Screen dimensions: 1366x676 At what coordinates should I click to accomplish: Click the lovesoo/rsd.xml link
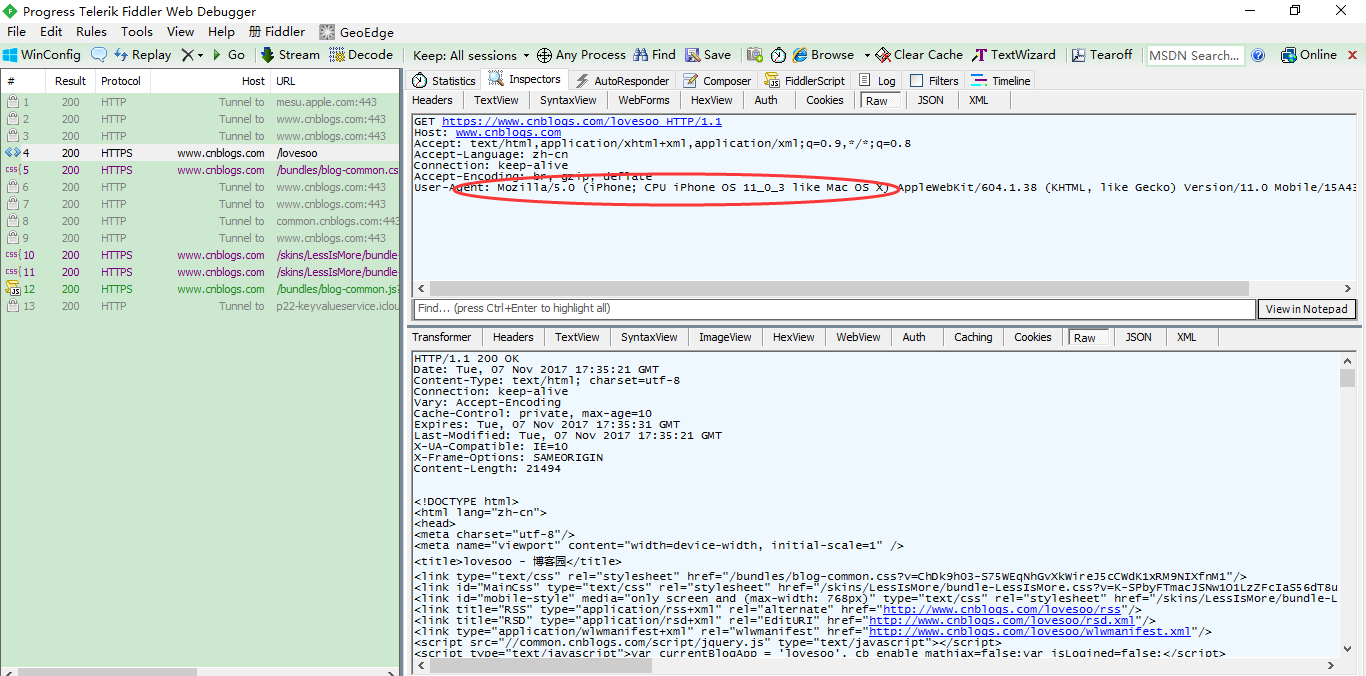coord(1008,620)
